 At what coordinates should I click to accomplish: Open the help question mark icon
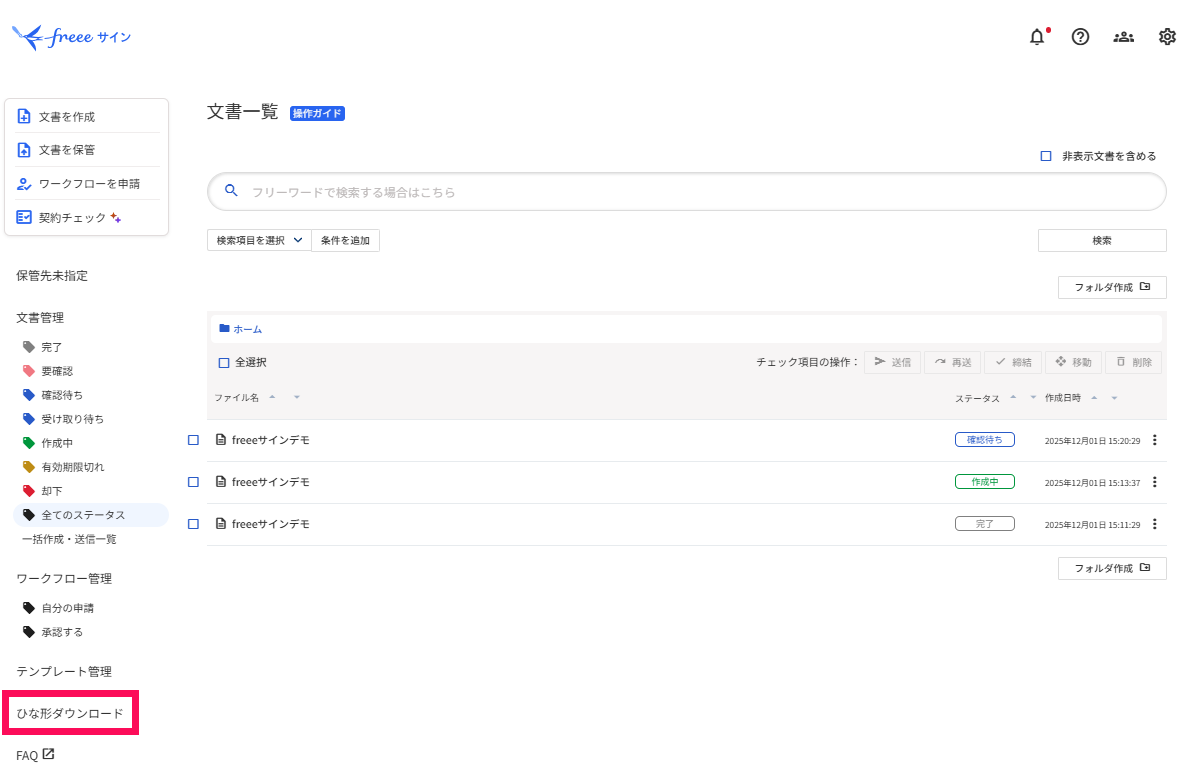1080,36
